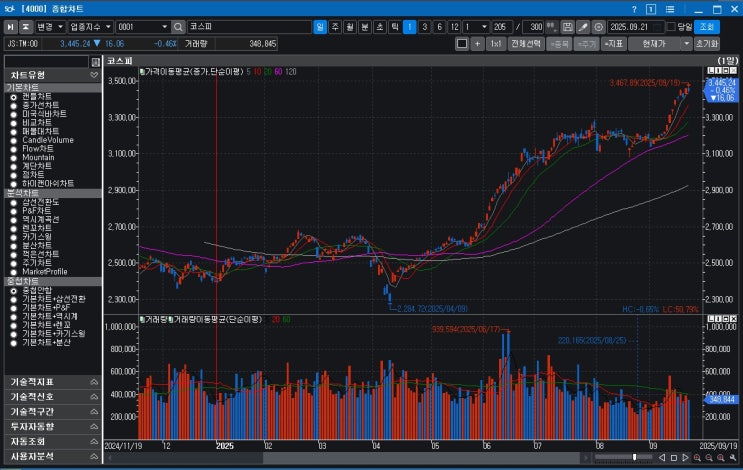Click the small list icon beside sidebar search box
Image resolution: width=743 pixels, height=470 pixels.
pos(95,62)
